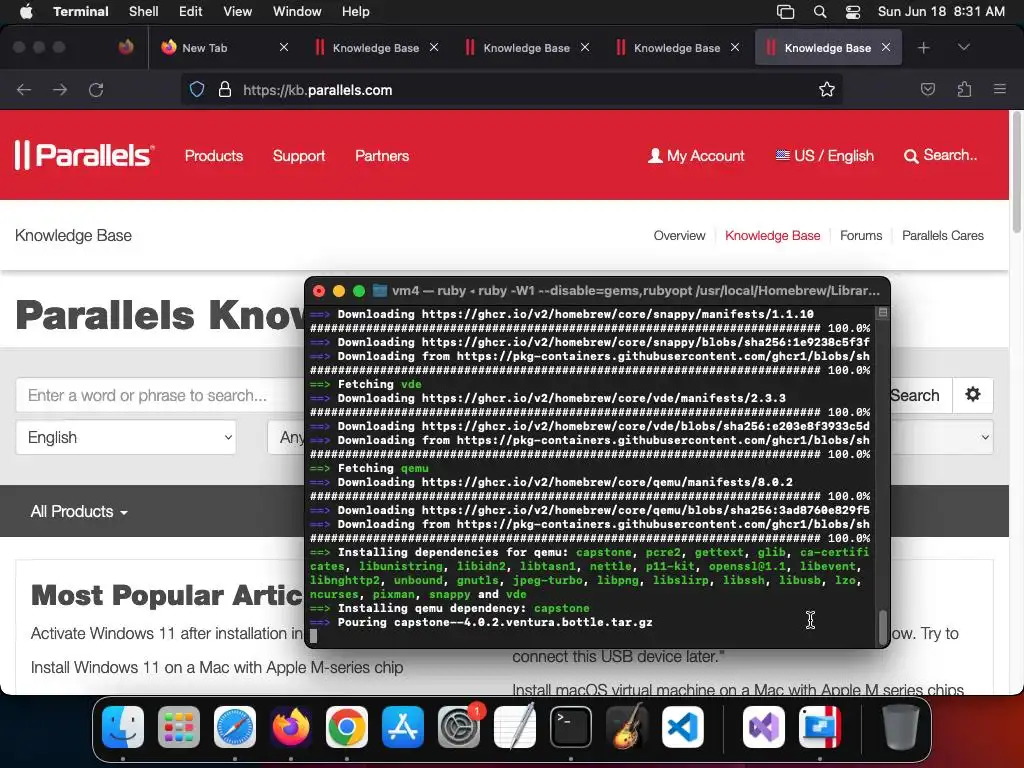
Task: Click the Stage Manager icon in menu bar
Action: tap(786, 12)
